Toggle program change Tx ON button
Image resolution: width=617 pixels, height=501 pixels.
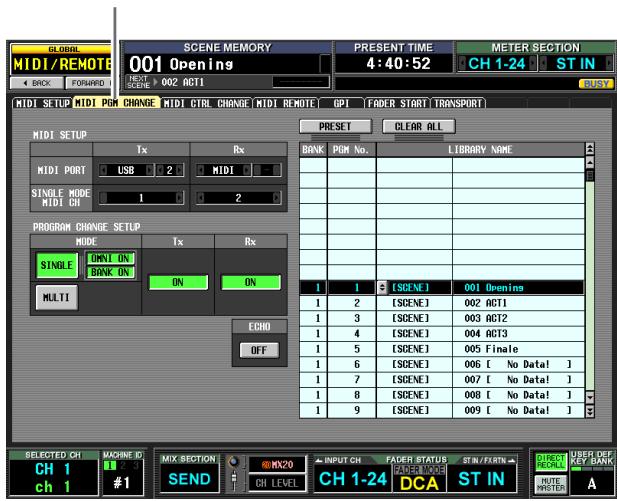[178, 282]
